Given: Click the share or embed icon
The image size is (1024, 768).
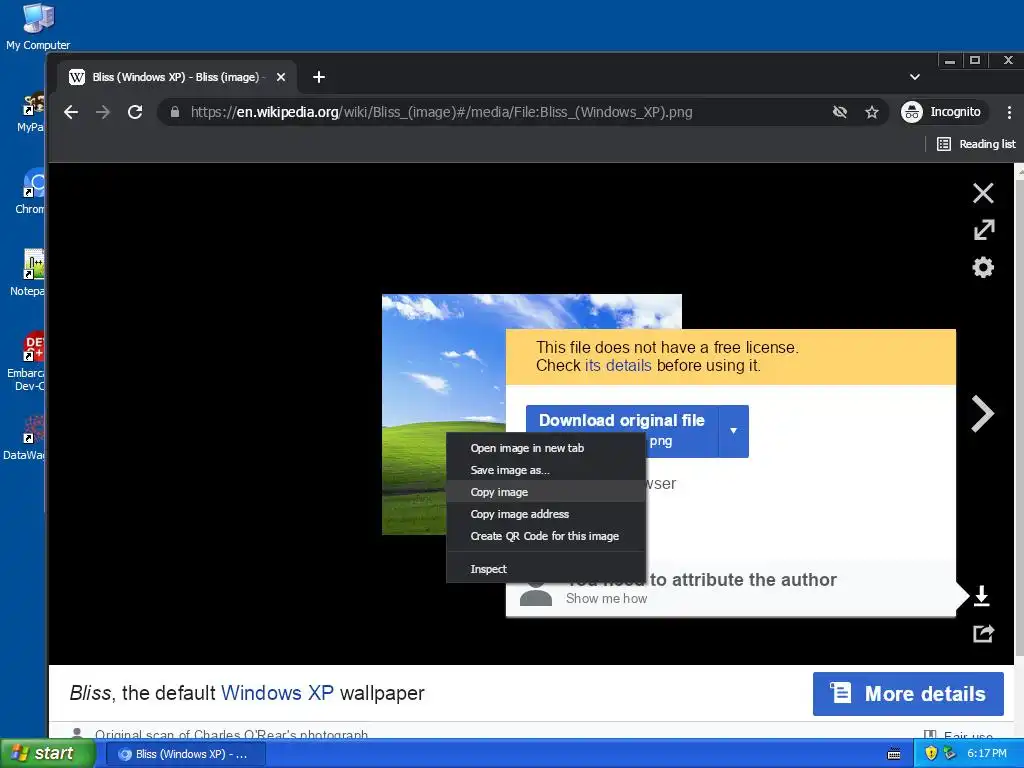Looking at the screenshot, I should click(983, 633).
